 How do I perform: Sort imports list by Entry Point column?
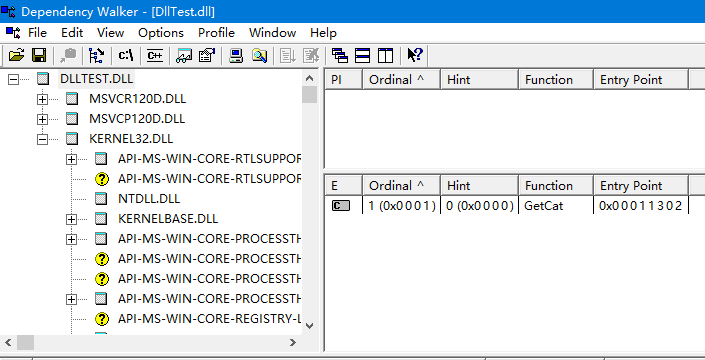[641, 80]
